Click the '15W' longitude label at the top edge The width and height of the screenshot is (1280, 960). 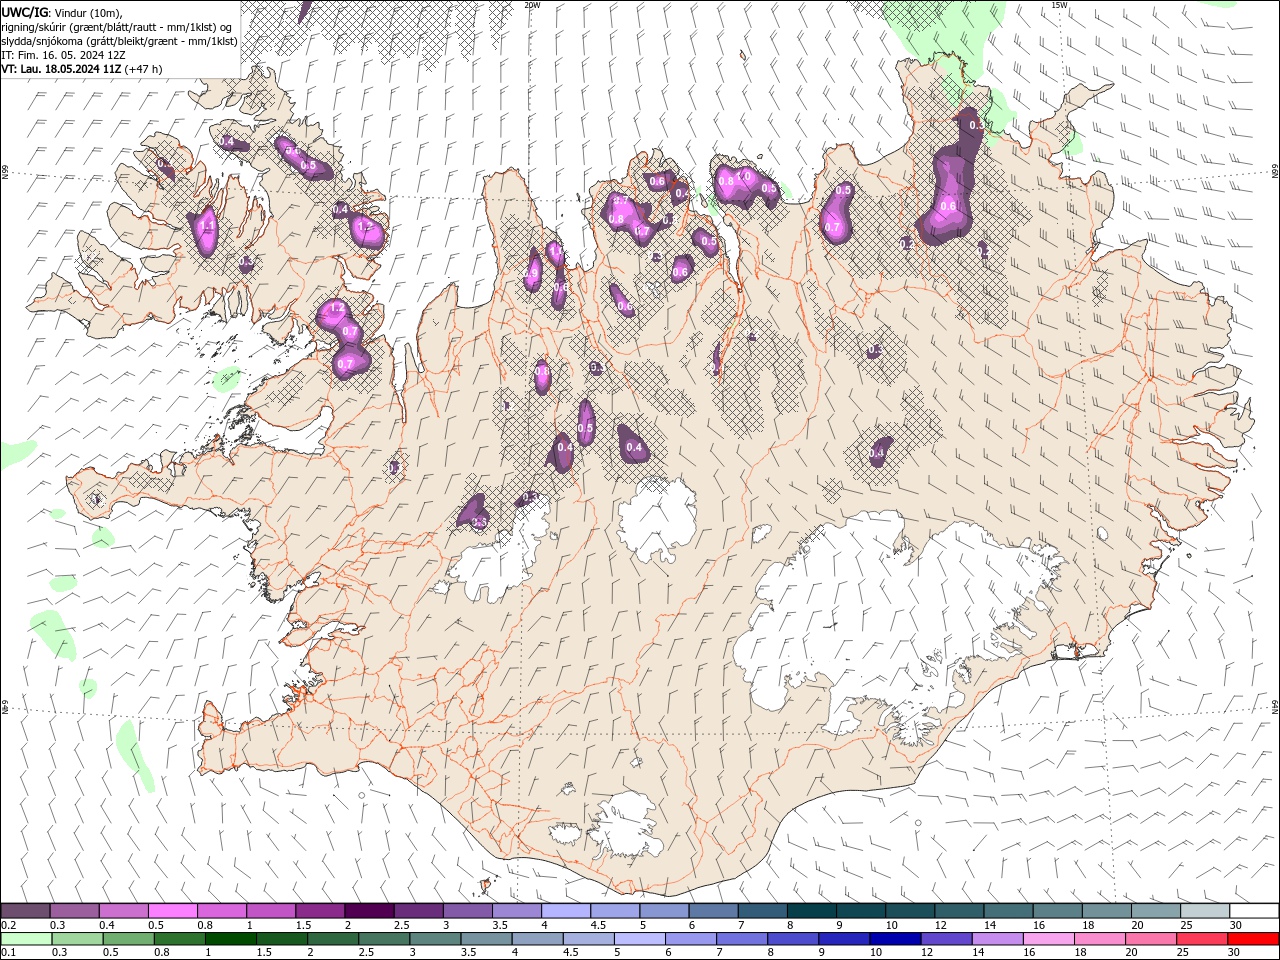point(1059,5)
